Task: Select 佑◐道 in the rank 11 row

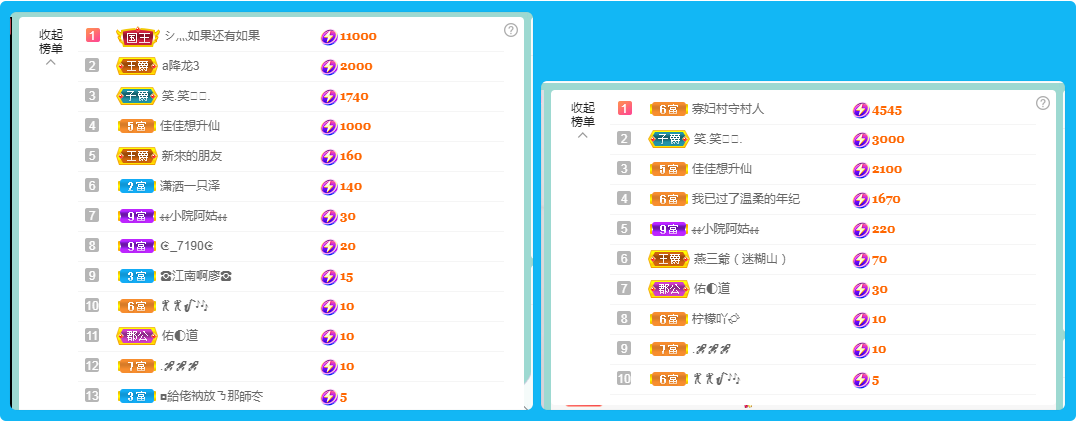Action: pyautogui.click(x=180, y=335)
